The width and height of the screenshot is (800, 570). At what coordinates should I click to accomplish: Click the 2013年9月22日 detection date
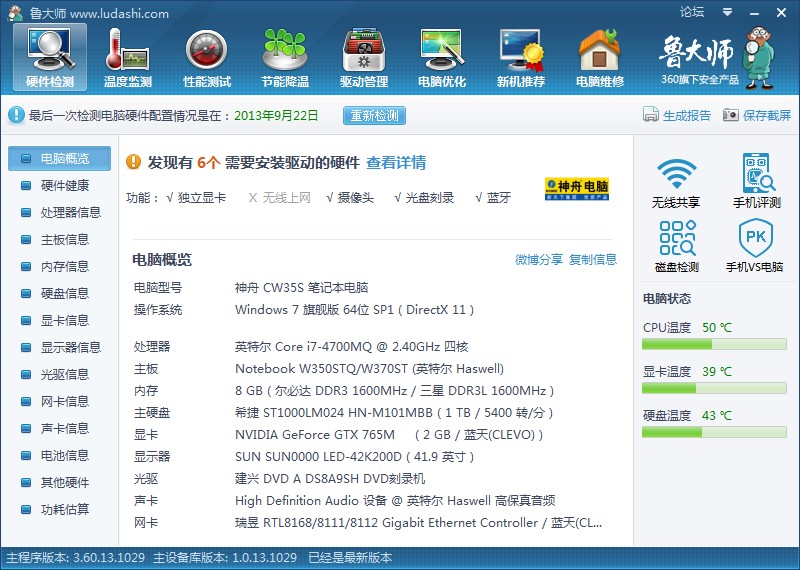[276, 115]
